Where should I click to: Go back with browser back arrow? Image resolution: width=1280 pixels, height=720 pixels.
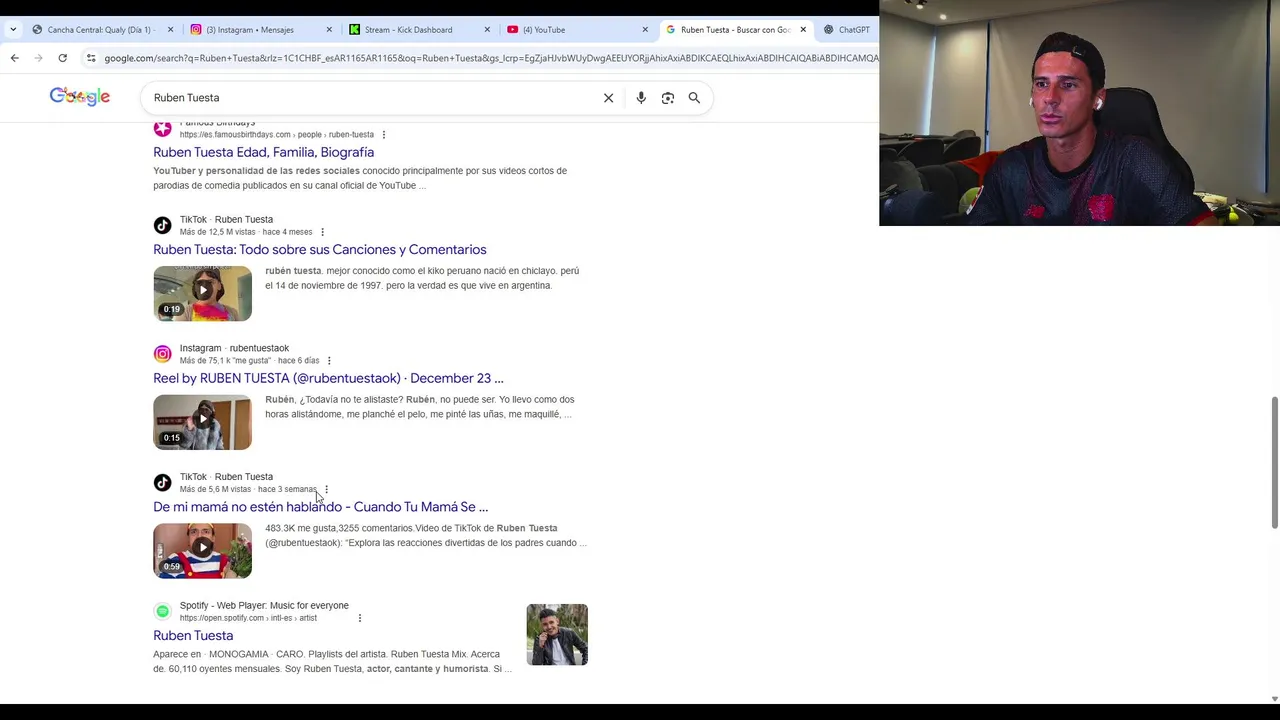(15, 58)
